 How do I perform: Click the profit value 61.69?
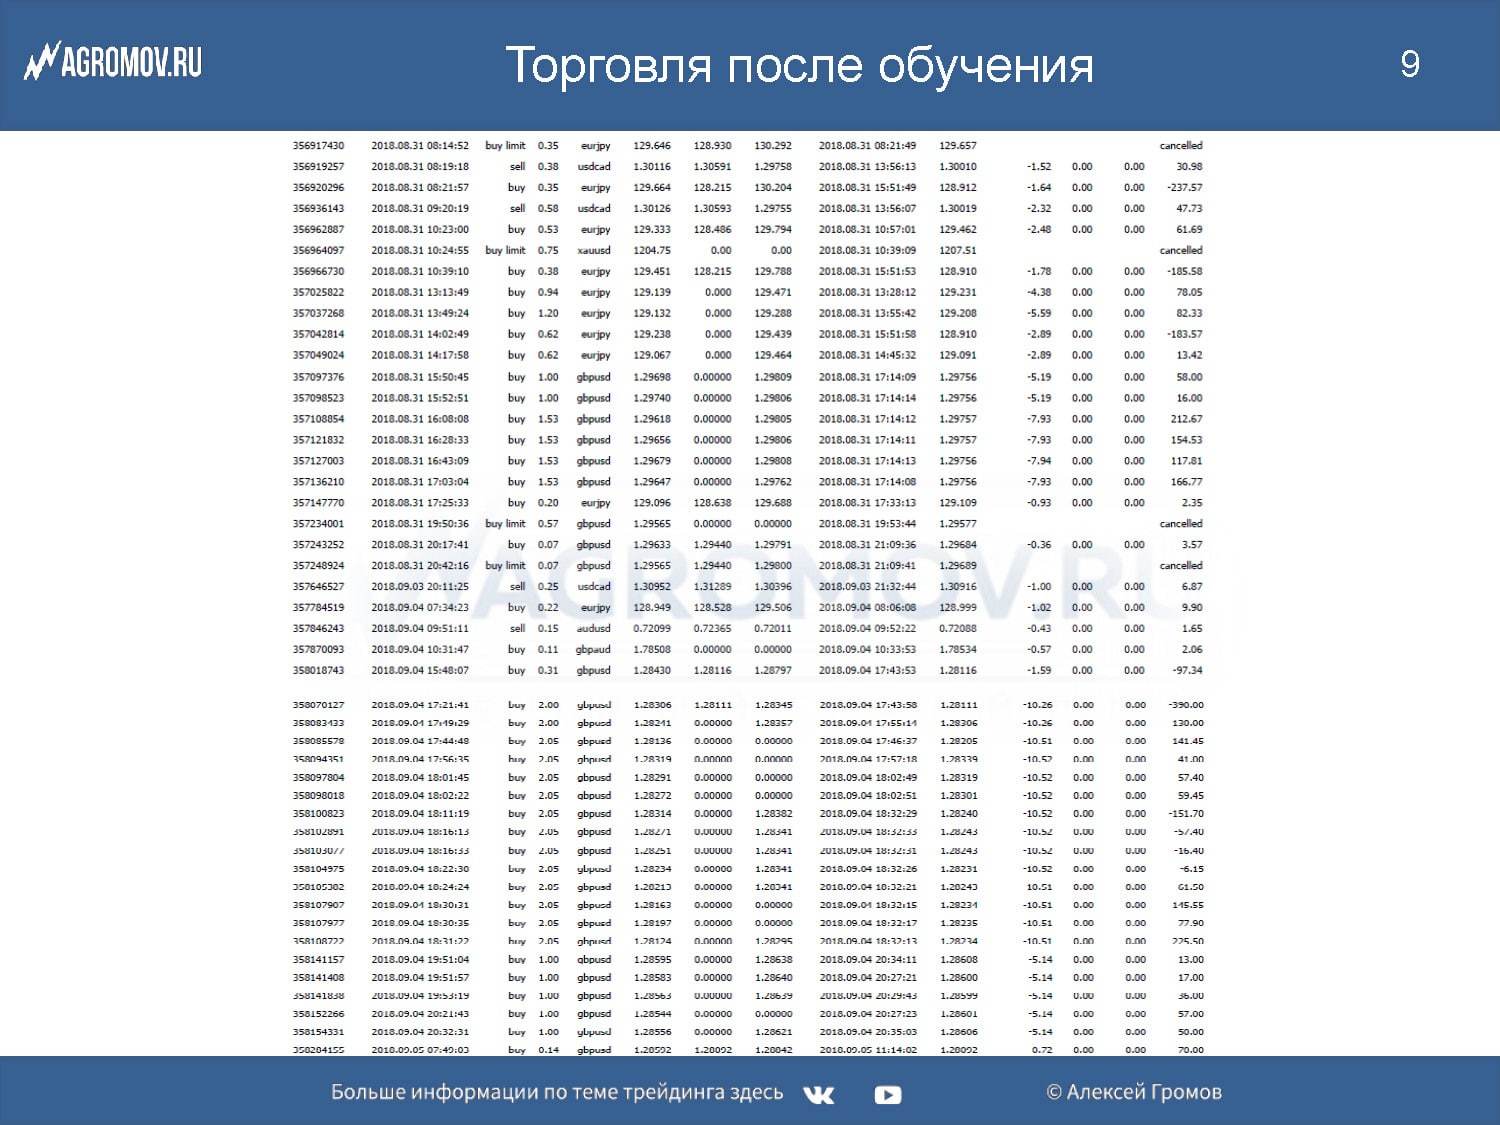point(1189,230)
